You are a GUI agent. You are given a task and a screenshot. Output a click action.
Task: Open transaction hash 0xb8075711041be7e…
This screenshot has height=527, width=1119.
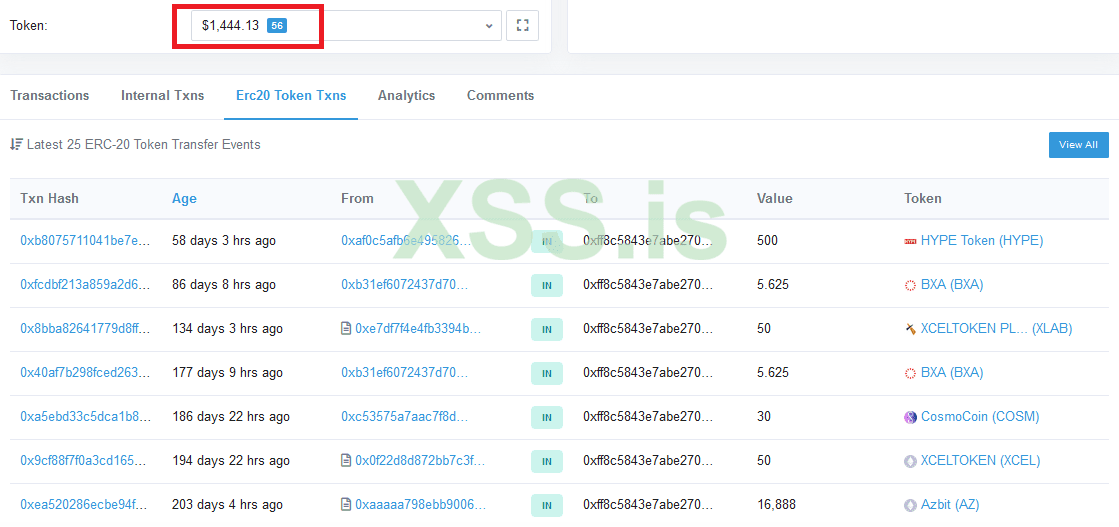pos(86,241)
